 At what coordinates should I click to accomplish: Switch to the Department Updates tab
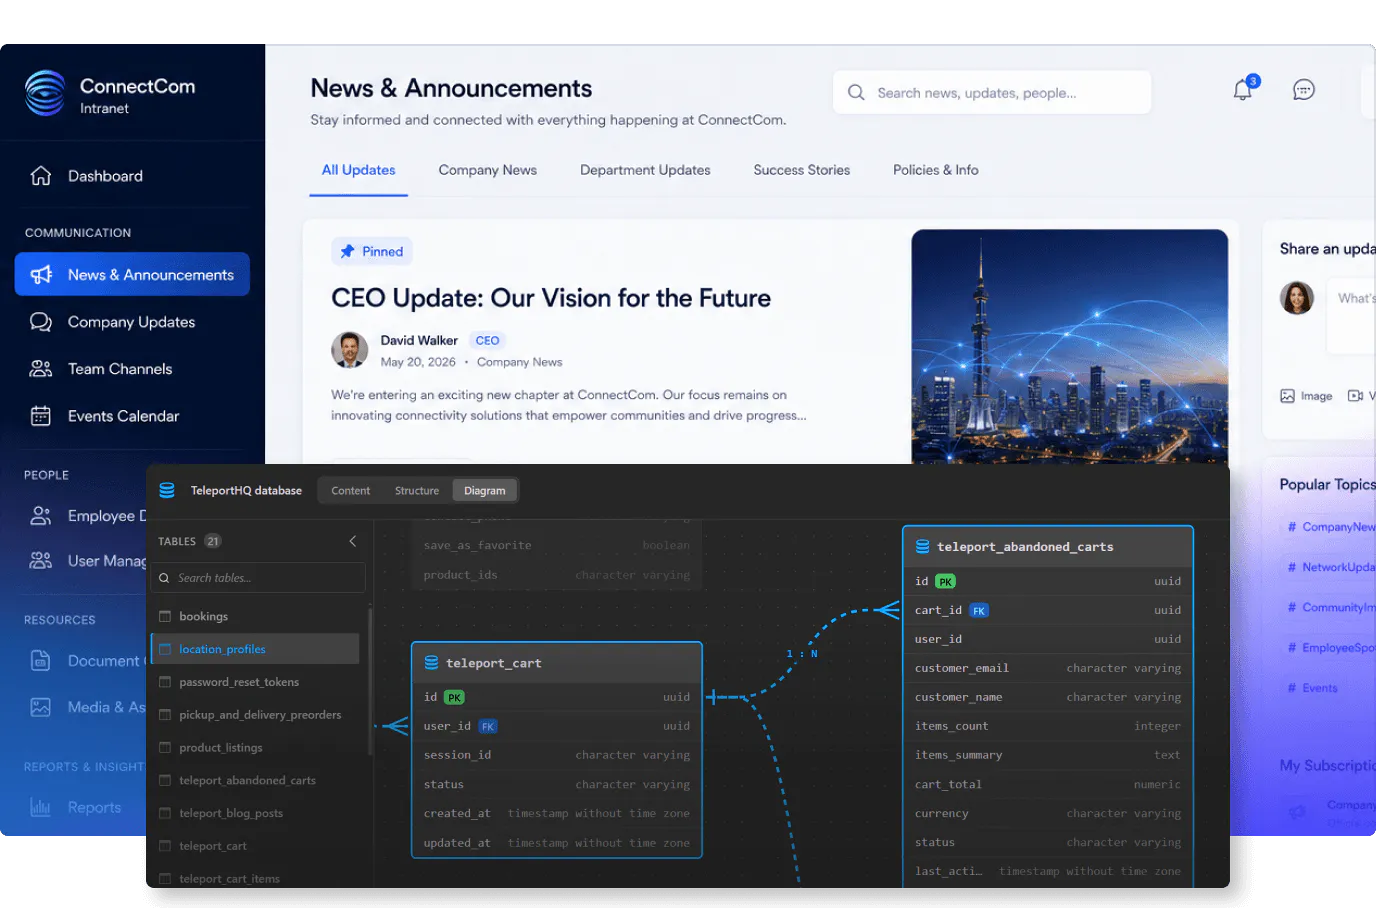[x=645, y=170]
